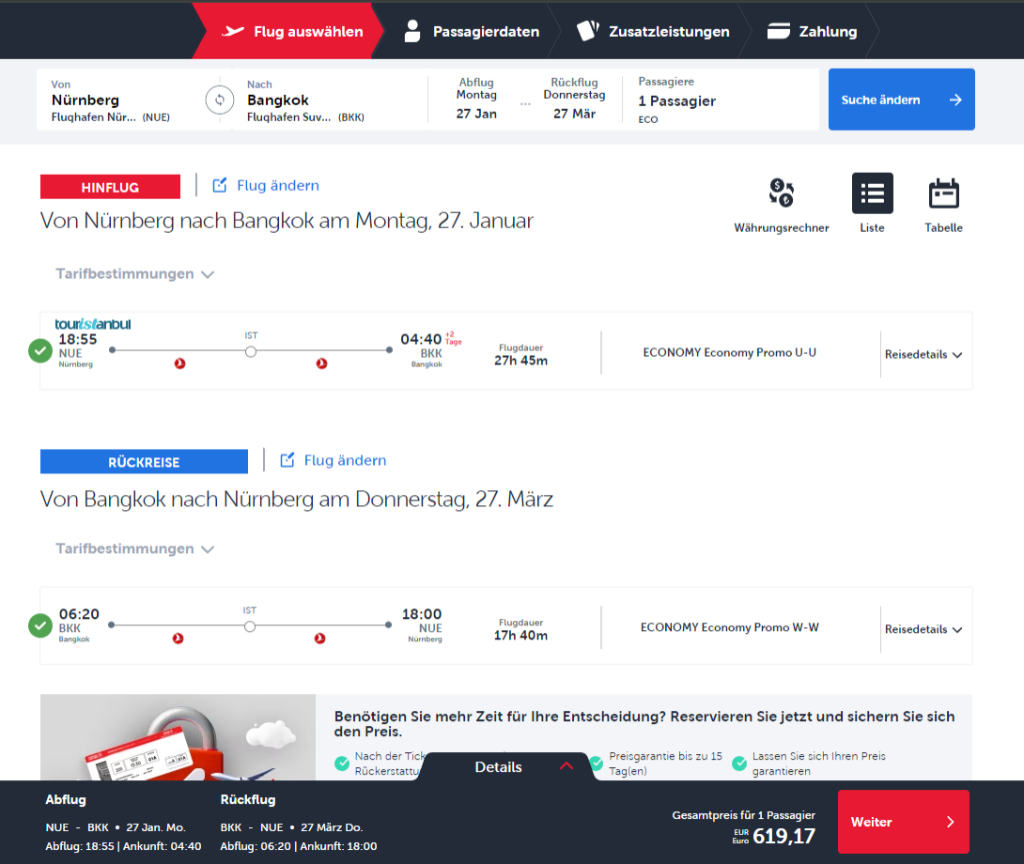Click the swap origin and destination icon
The width and height of the screenshot is (1024, 864).
(x=219, y=100)
